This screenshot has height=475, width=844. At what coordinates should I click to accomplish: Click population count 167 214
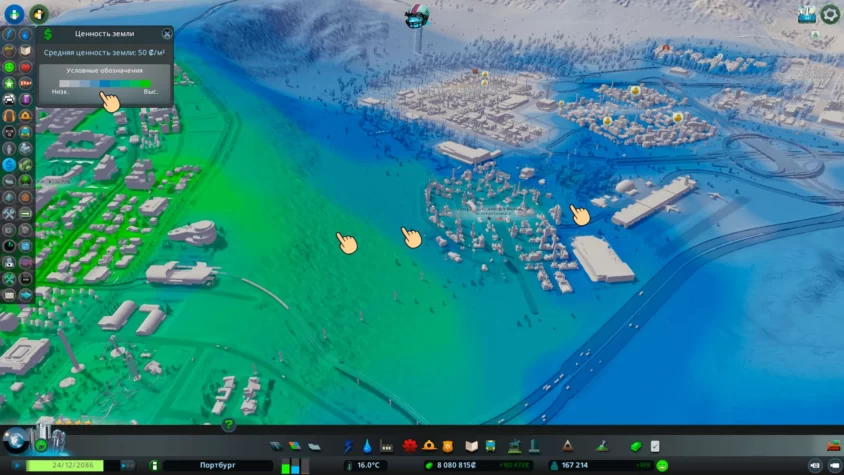point(574,465)
